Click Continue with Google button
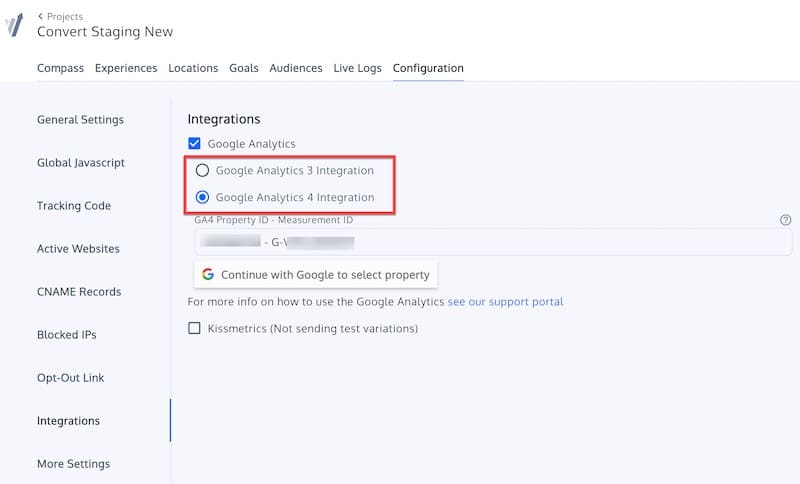The width and height of the screenshot is (800, 484). point(316,274)
